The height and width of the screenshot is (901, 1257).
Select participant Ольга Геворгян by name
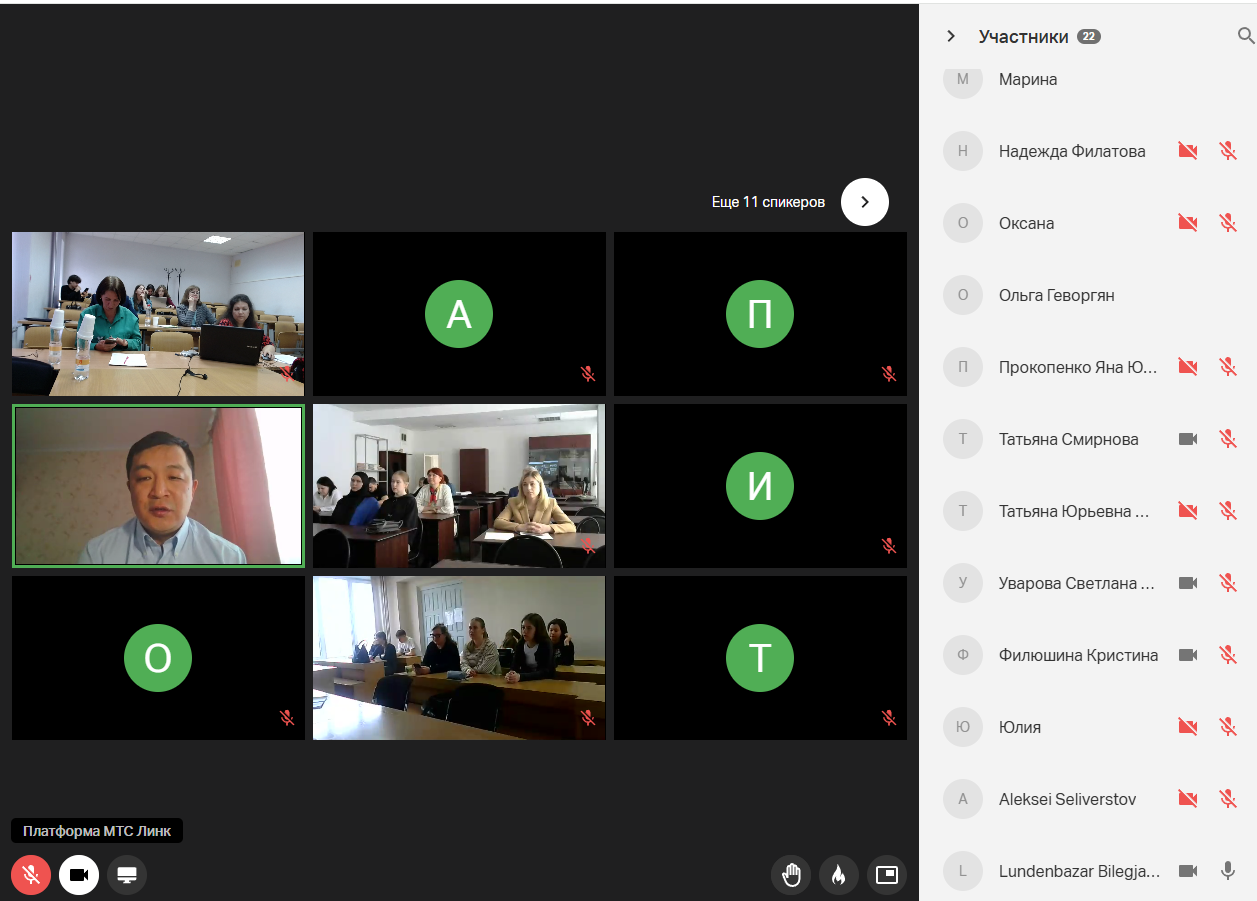click(x=1056, y=295)
